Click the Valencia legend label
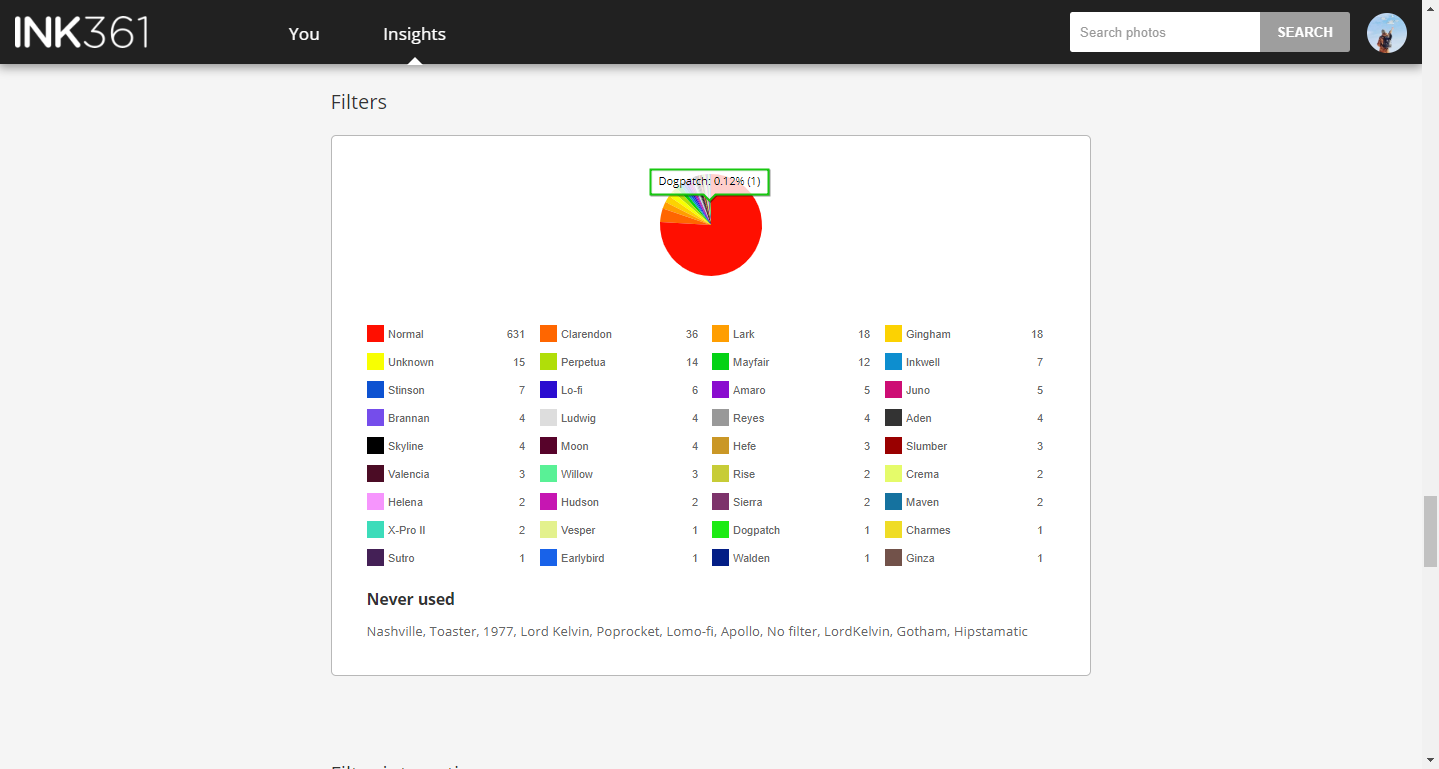The height and width of the screenshot is (769, 1439). 408,474
